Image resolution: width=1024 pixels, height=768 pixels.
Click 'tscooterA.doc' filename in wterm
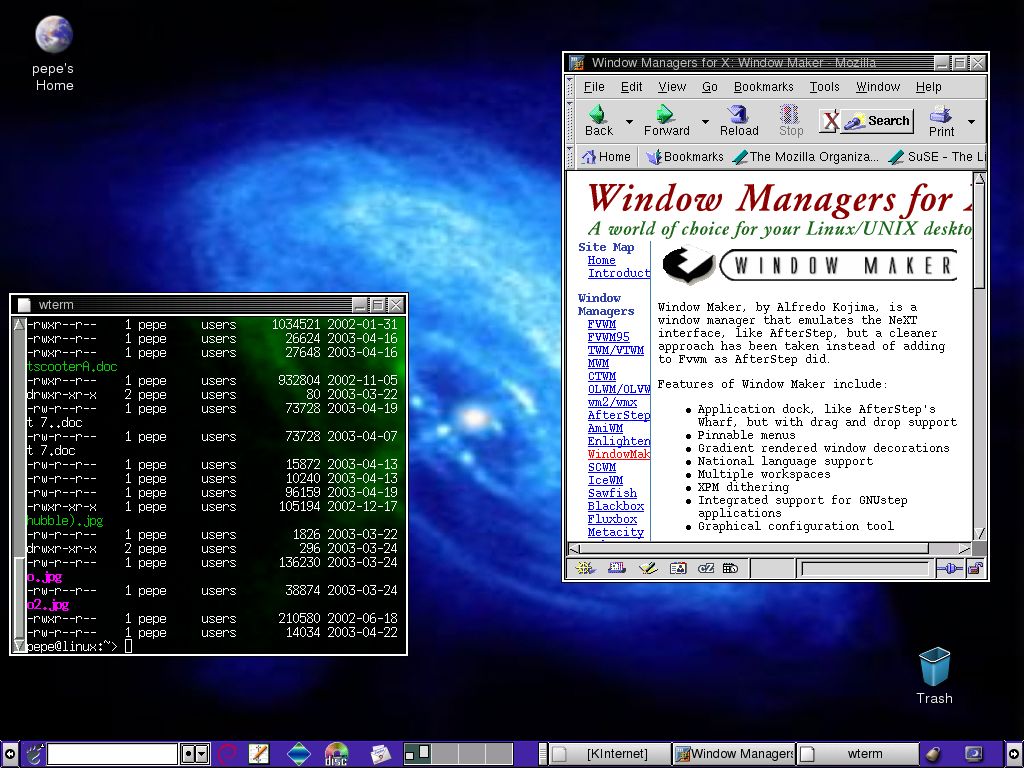tap(72, 366)
